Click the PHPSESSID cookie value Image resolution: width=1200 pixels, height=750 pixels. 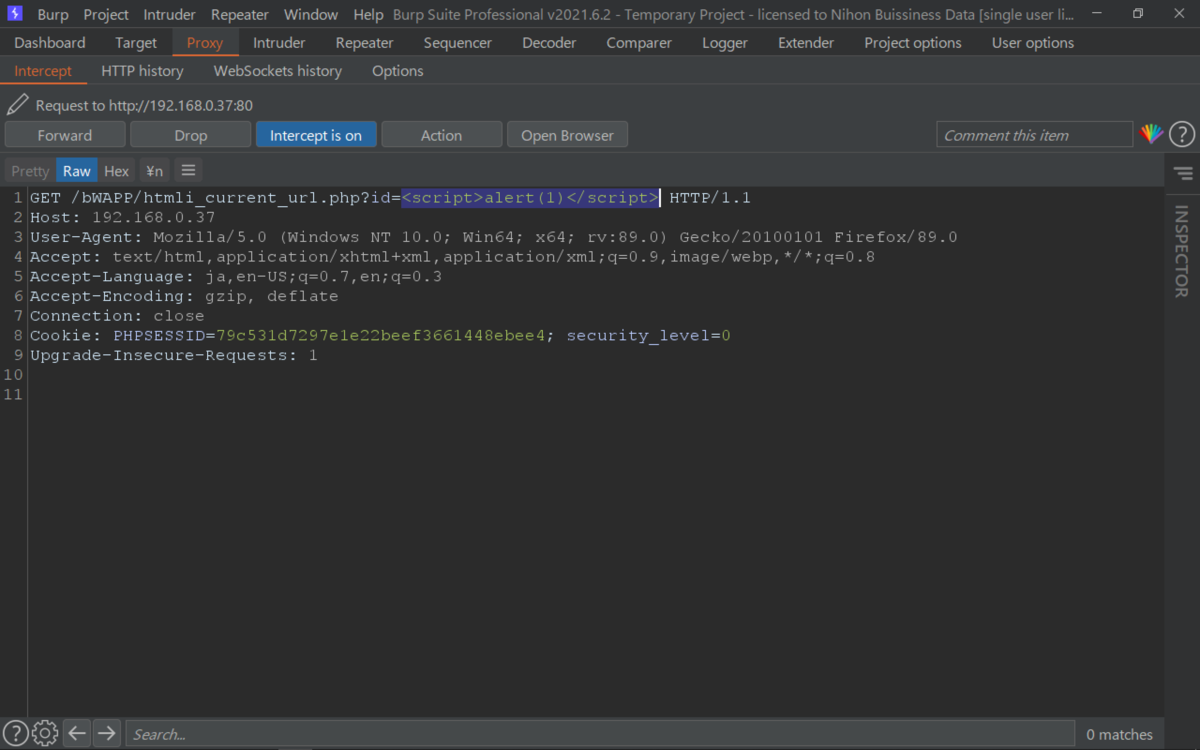(381, 336)
